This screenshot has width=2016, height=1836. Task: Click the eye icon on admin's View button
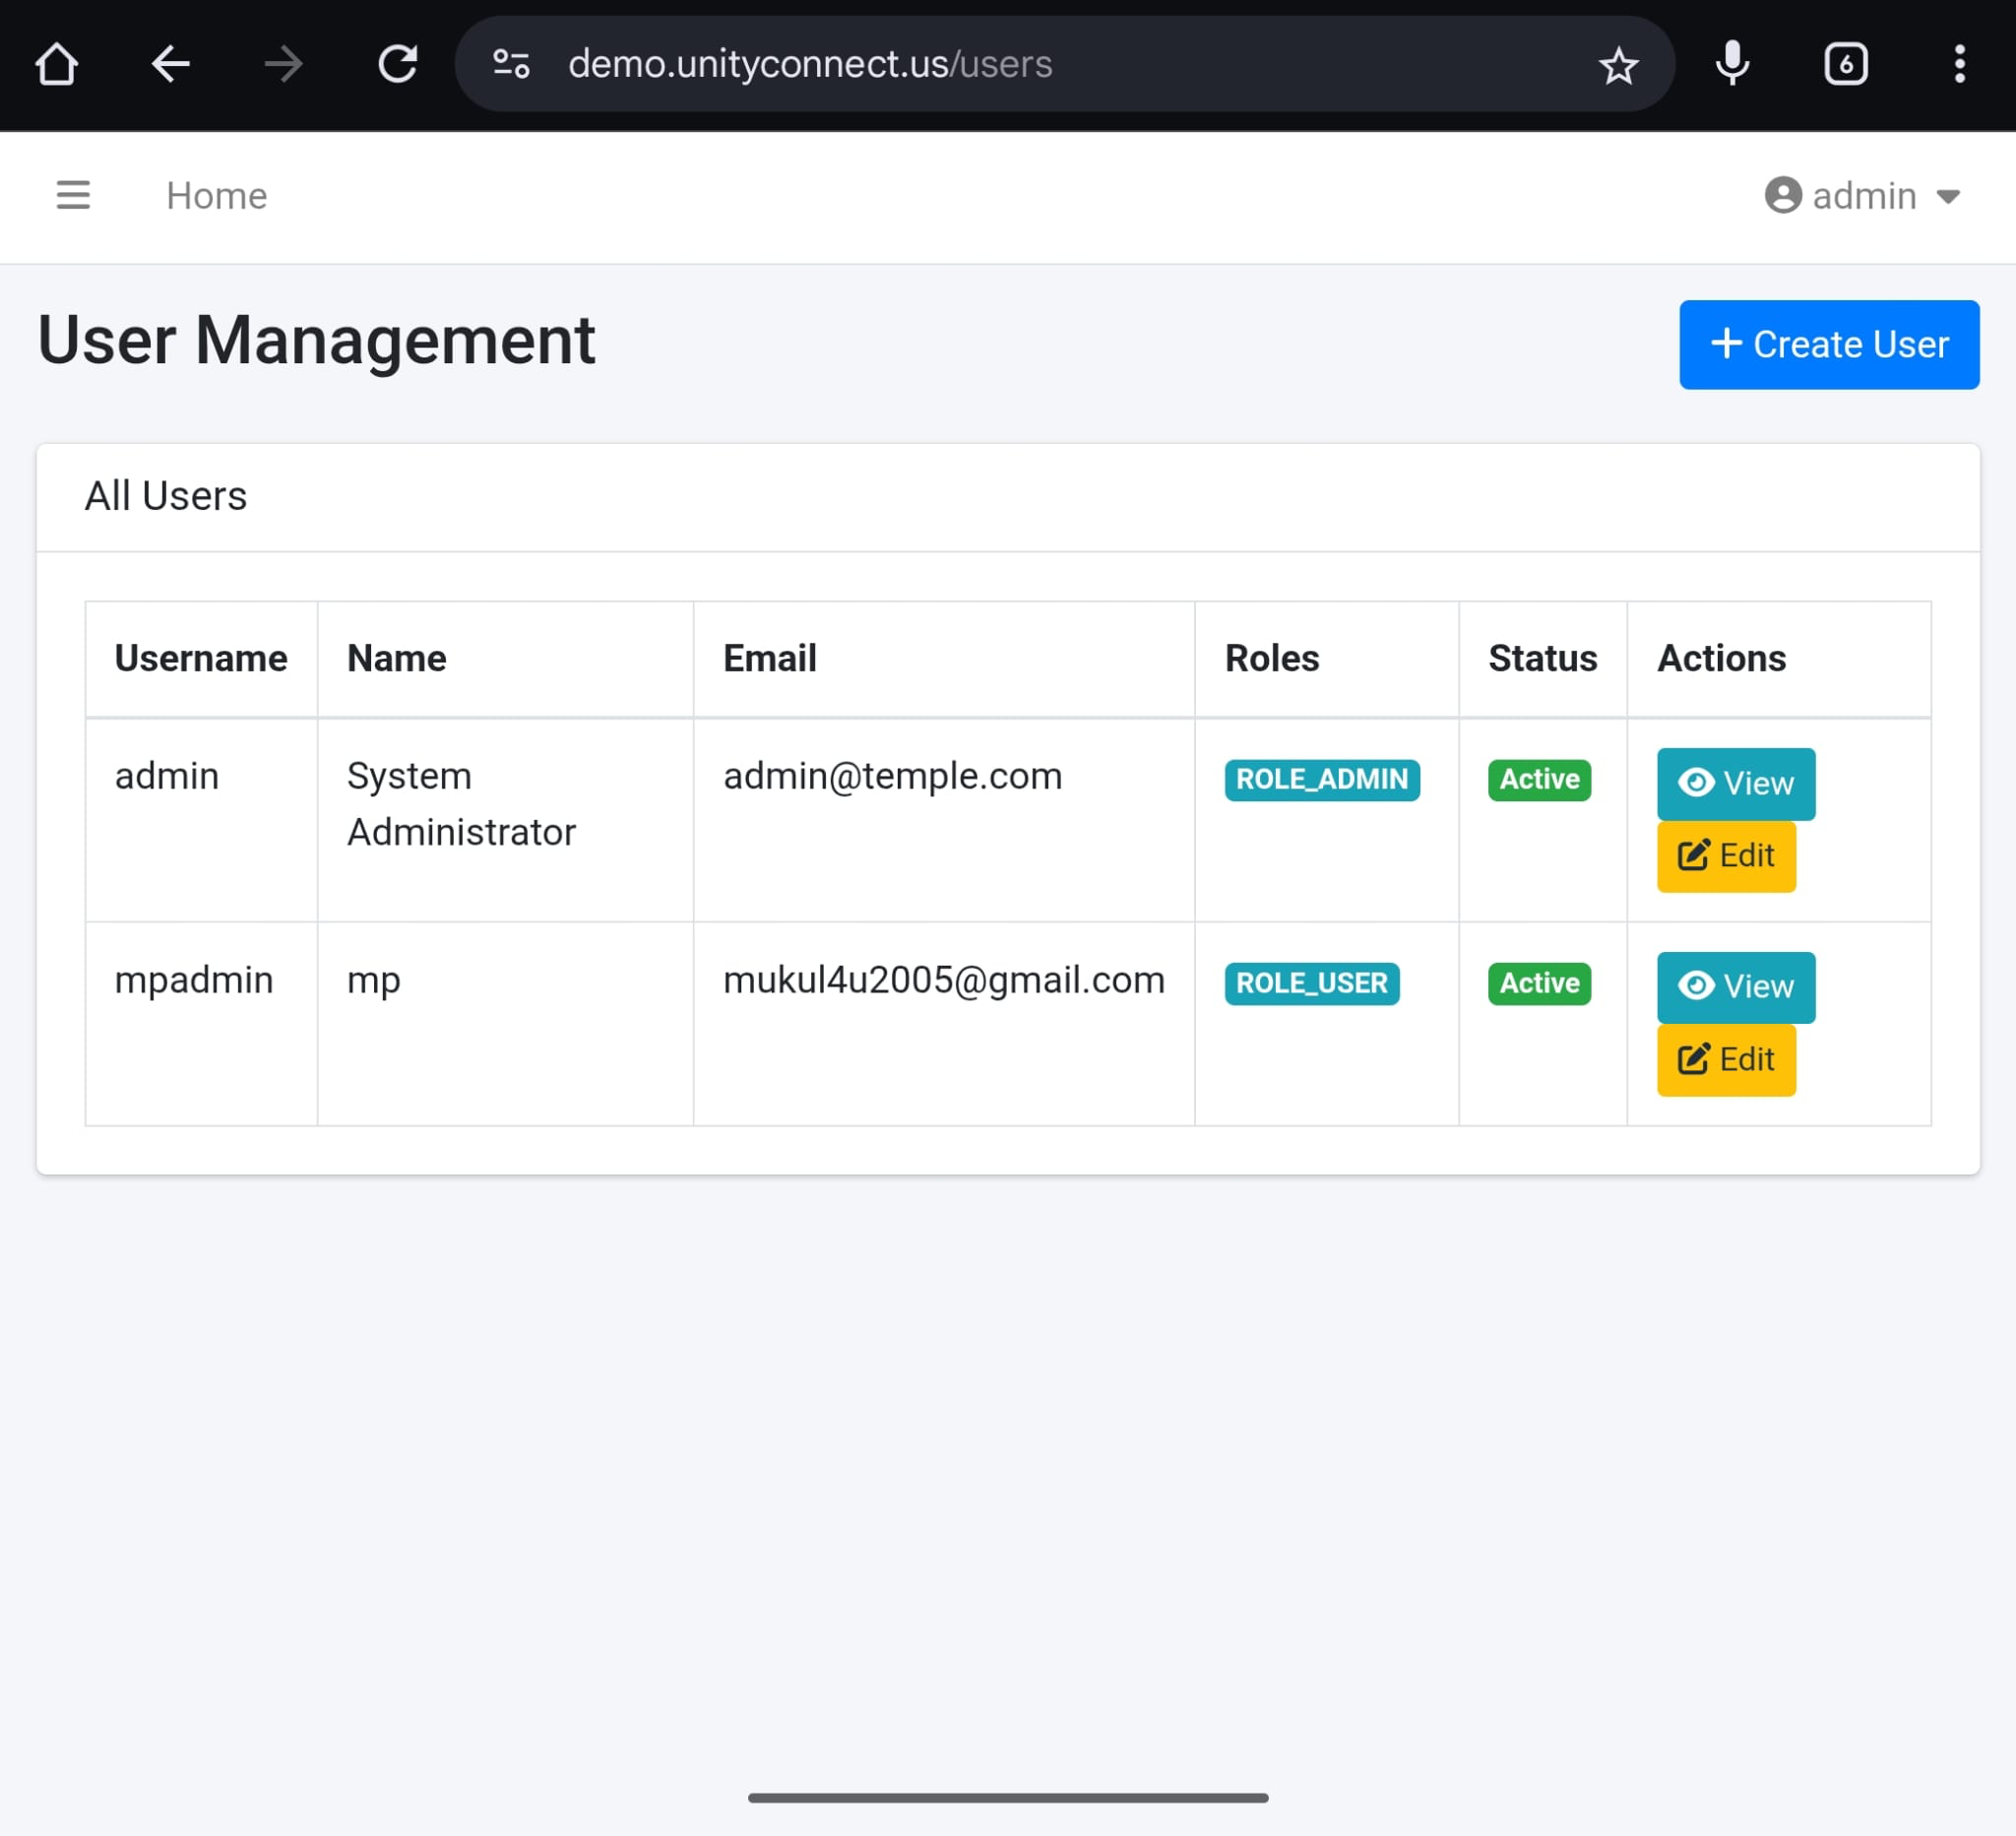coord(1697,784)
